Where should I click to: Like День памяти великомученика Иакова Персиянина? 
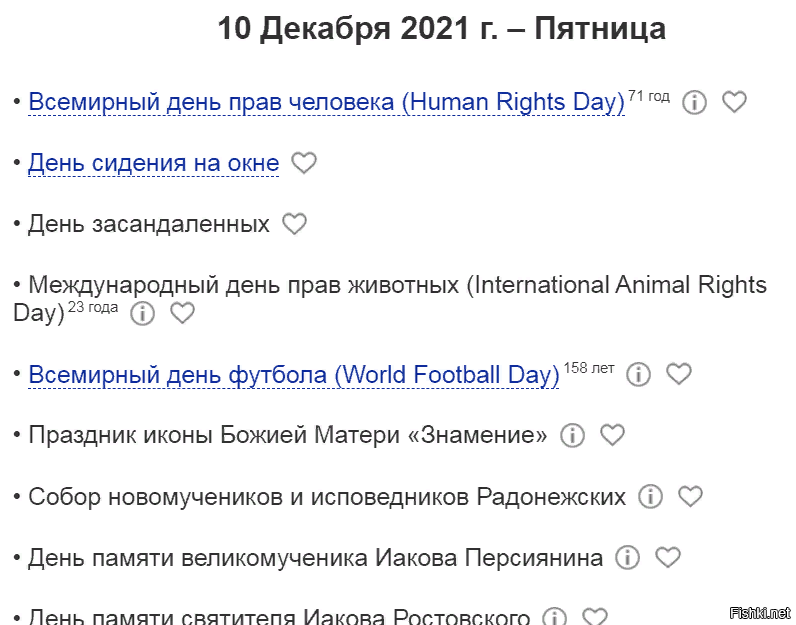667,557
